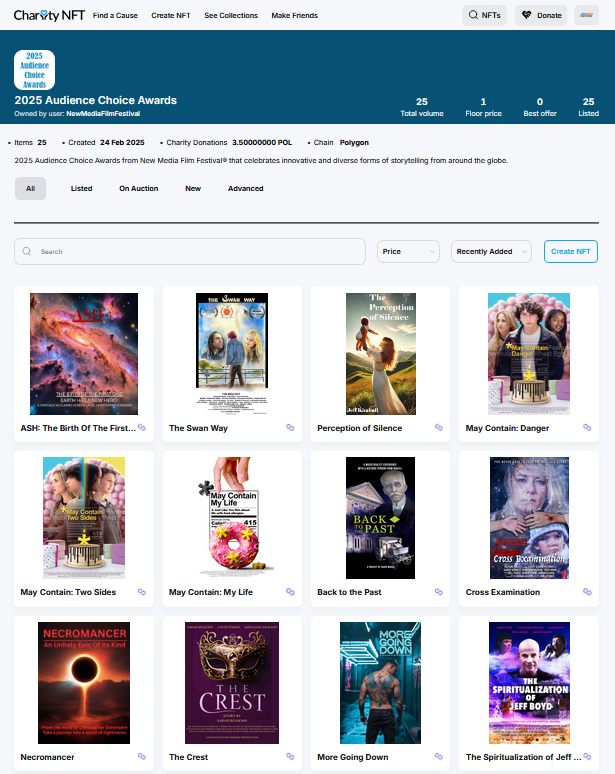
Task: Open Necromancer eclipse poster thumbnail
Action: point(84,683)
